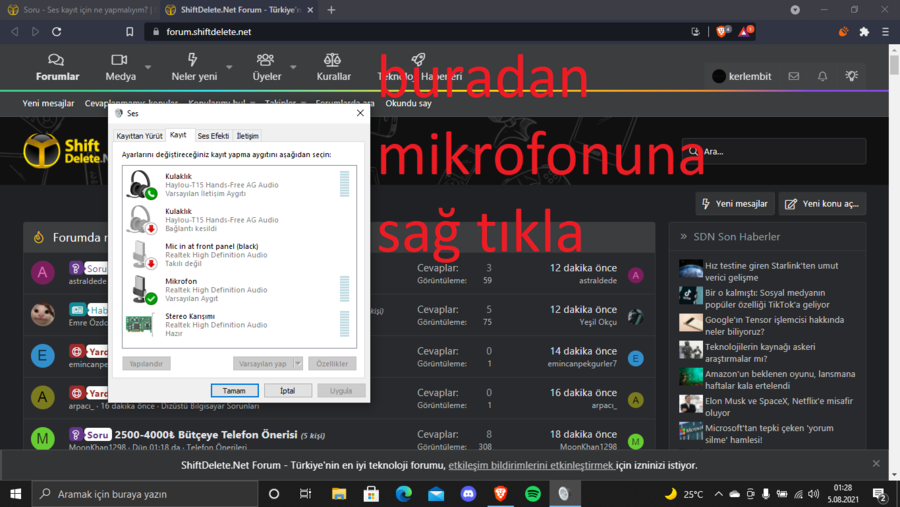Expand the Medya menu dropdown arrow
The height and width of the screenshot is (507, 900).
click(148, 68)
